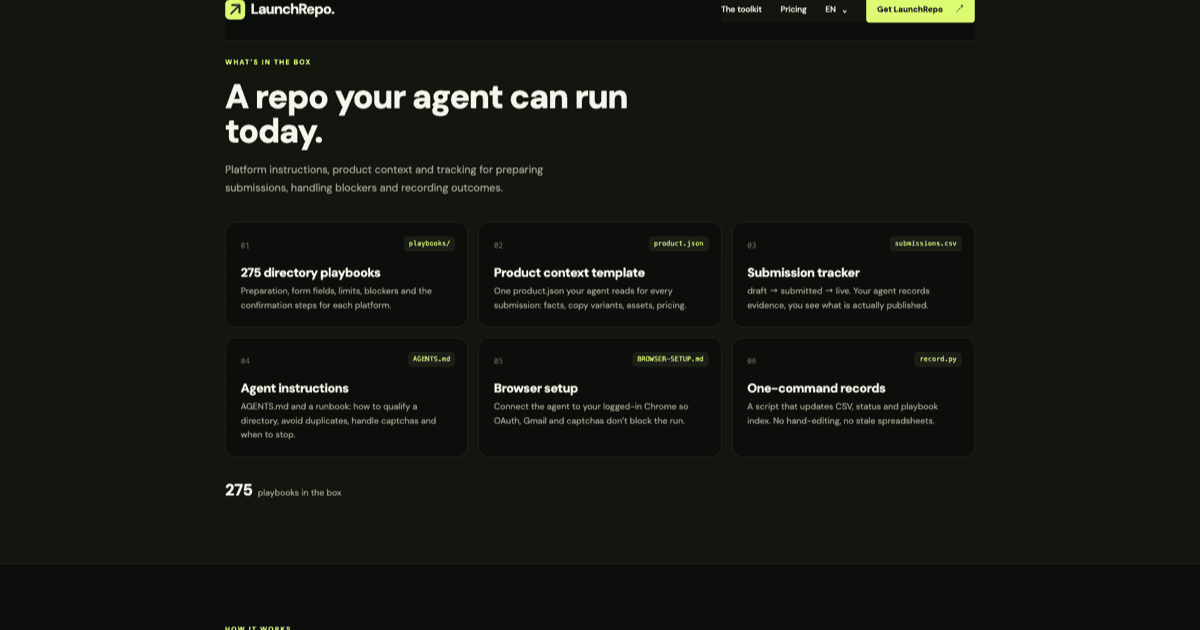Click arrow icon in Get LaunchRepo button
The image size is (1200, 630).
click(x=959, y=9)
